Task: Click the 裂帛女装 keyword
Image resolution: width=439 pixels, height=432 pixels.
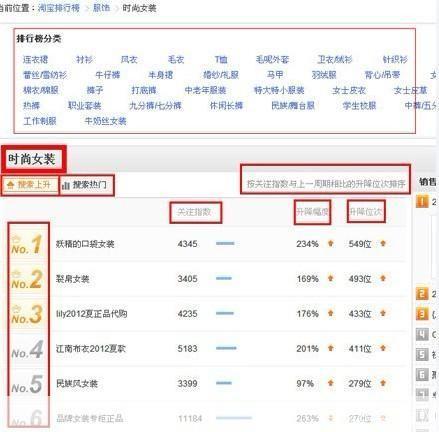Action: pyautogui.click(x=73, y=279)
